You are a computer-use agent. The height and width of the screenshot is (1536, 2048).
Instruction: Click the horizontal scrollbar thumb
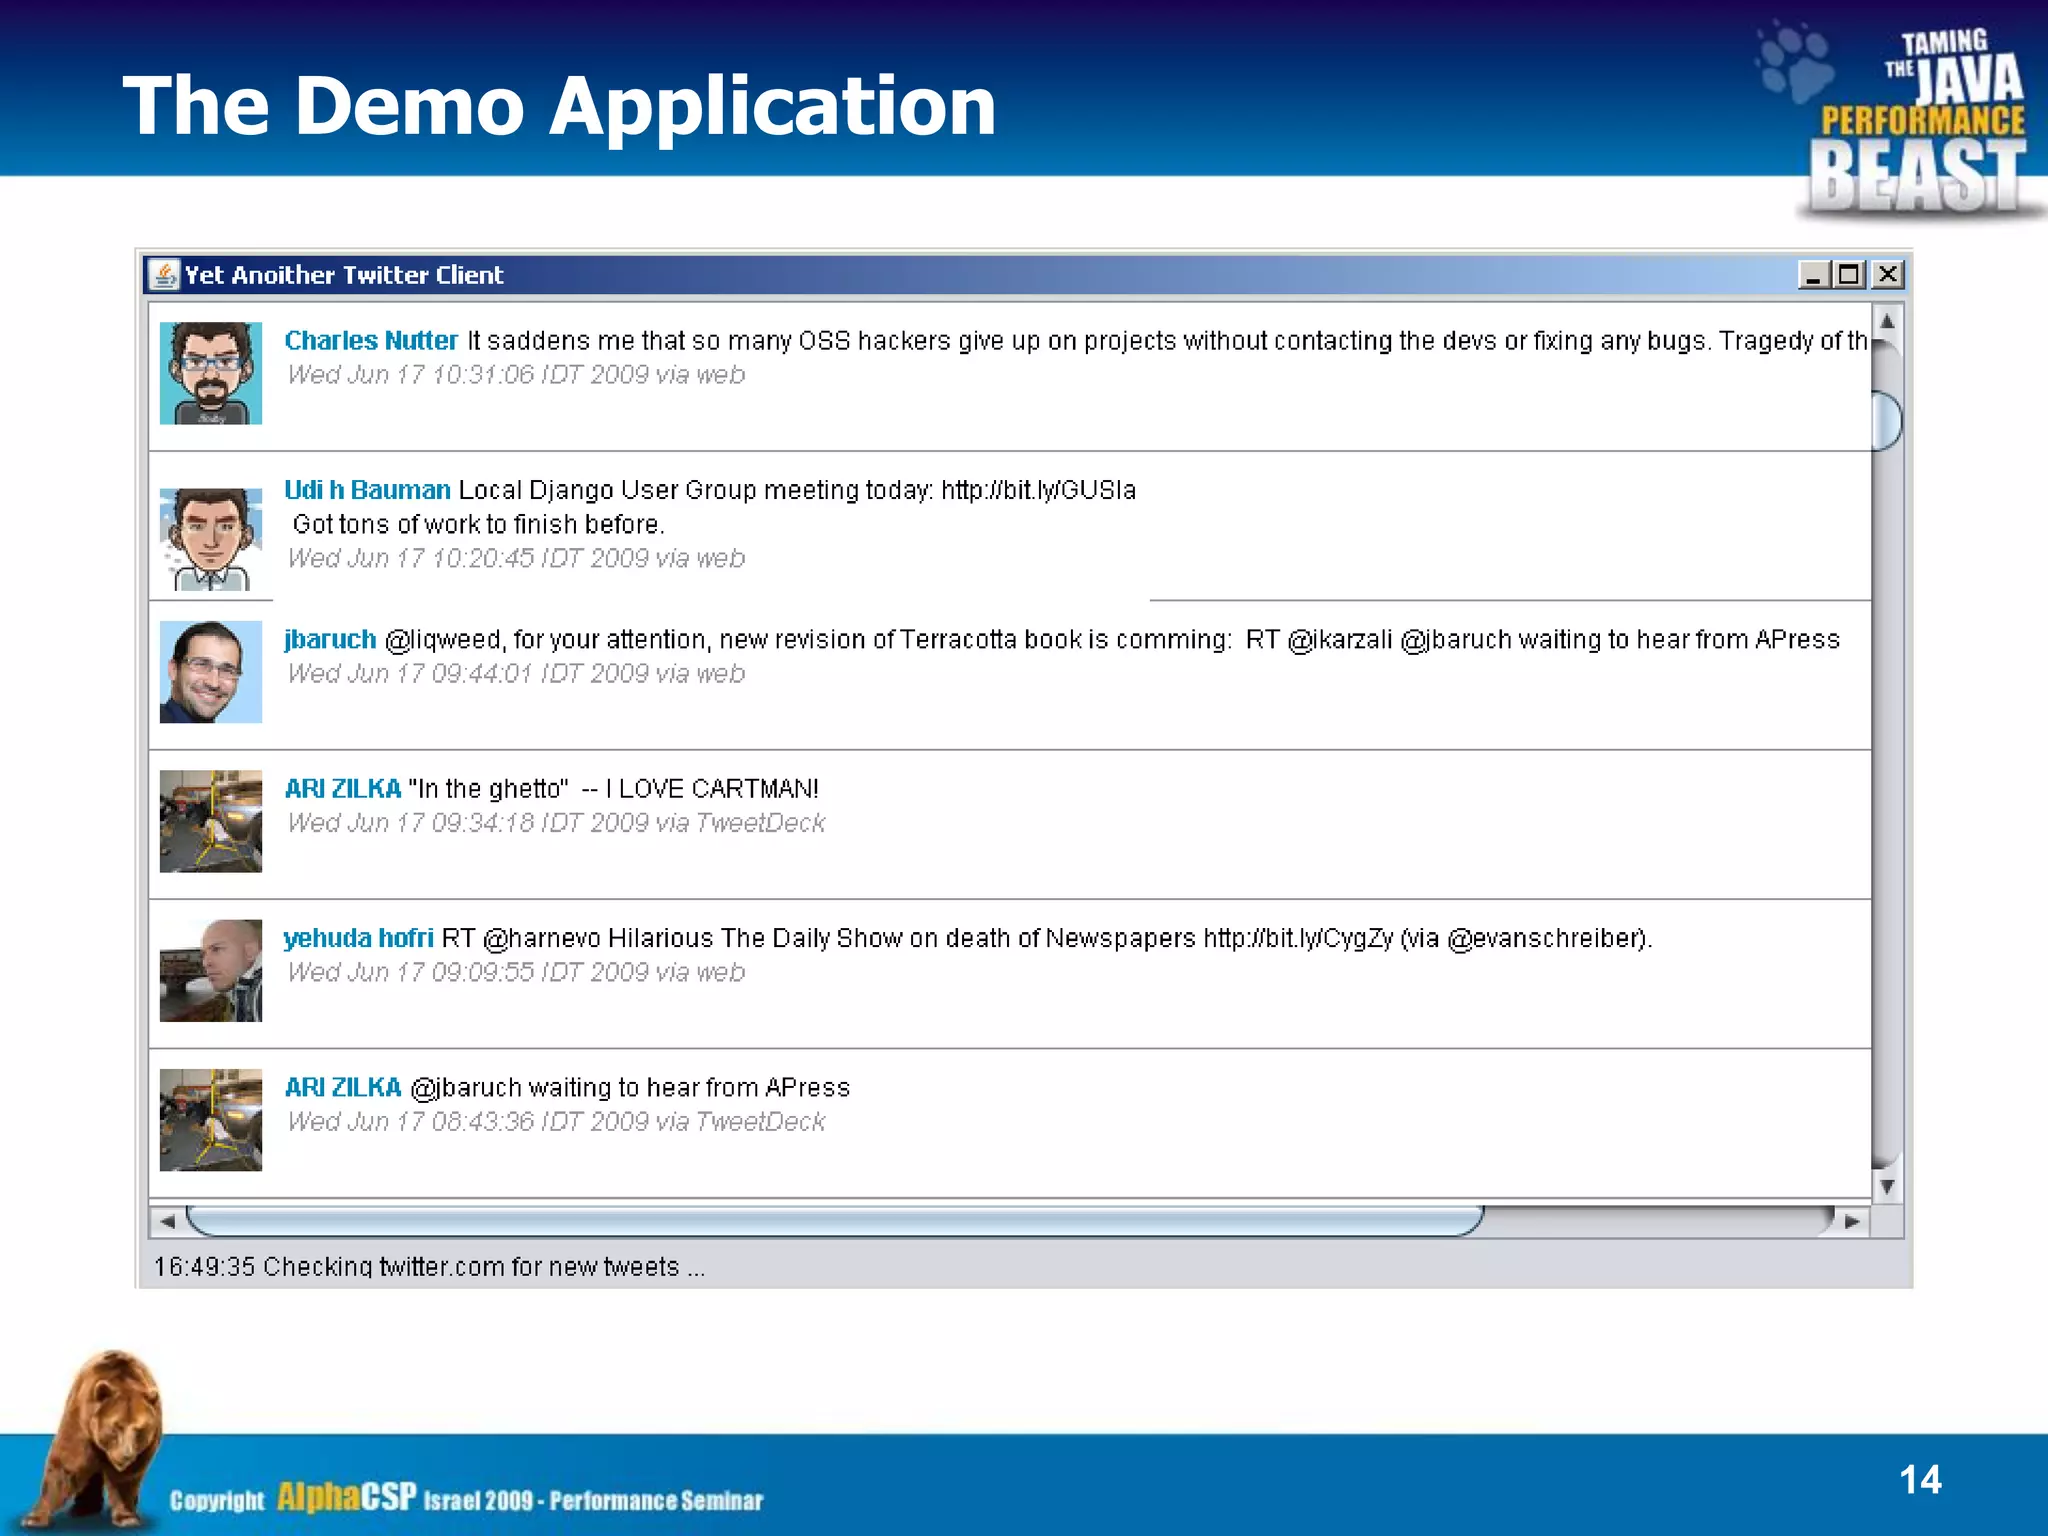835,1221
